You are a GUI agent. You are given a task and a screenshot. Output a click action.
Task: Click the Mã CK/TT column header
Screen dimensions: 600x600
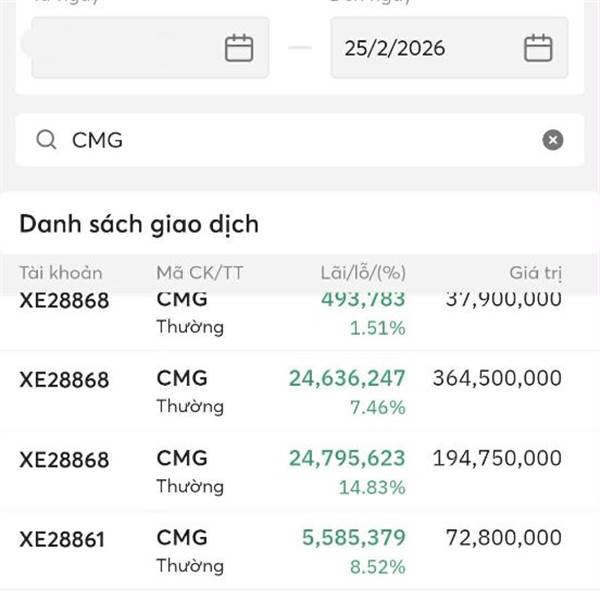point(200,273)
